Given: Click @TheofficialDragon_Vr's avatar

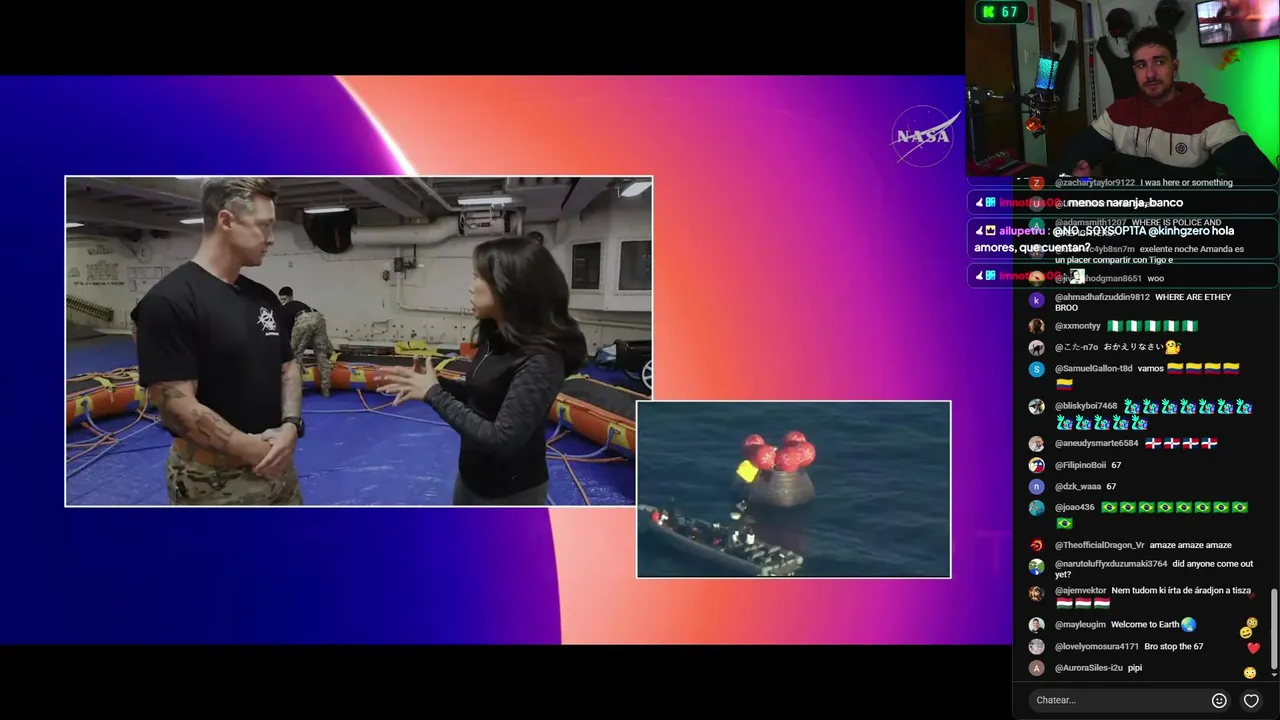Looking at the screenshot, I should pos(1036,545).
